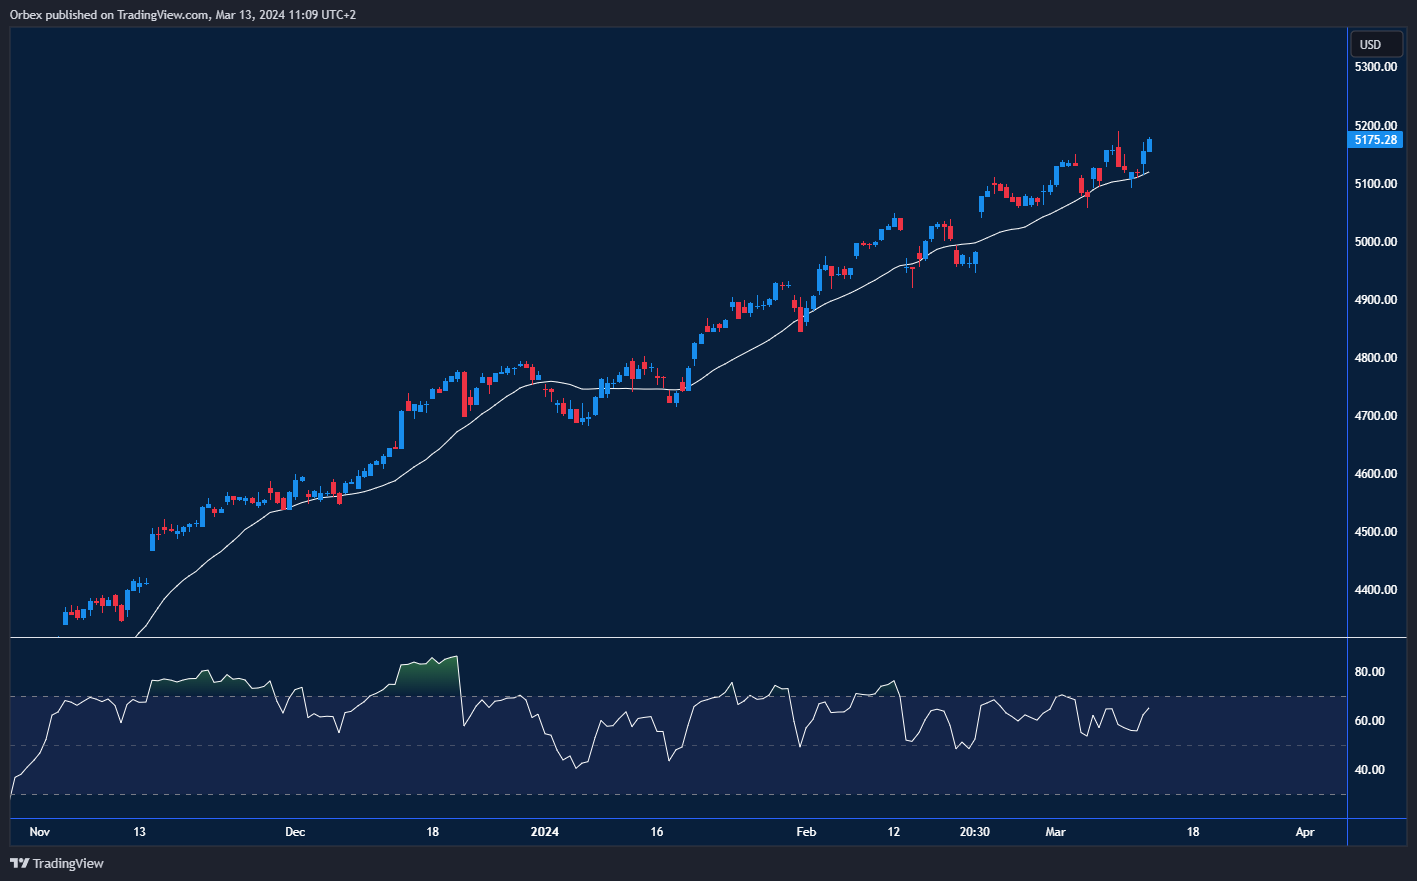Click the blue 5175.28 price label
1417x881 pixels.
[x=1377, y=140]
